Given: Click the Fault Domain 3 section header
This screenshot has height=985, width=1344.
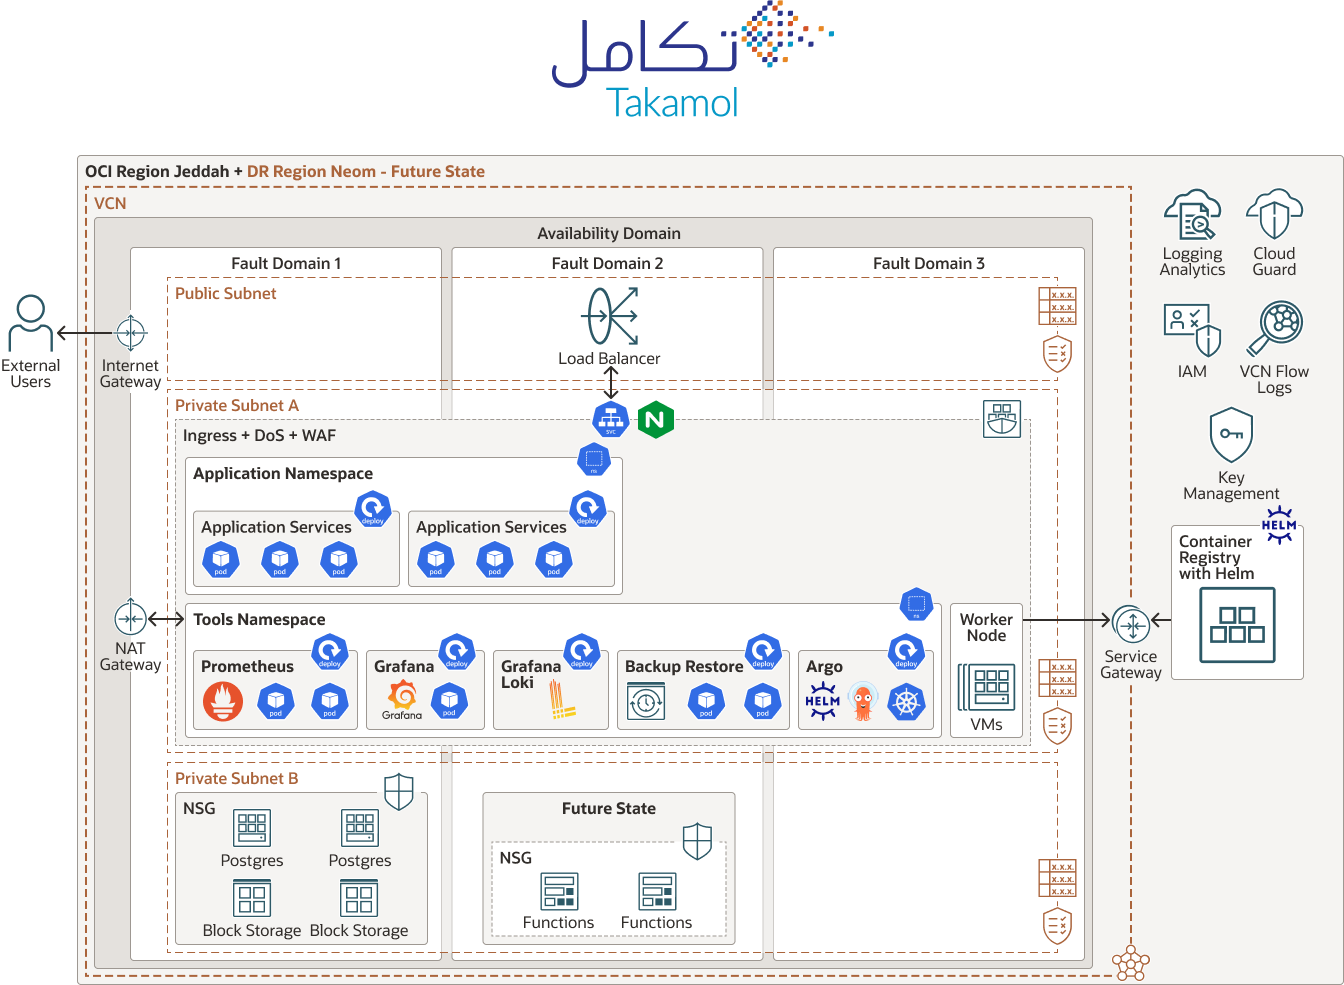Looking at the screenshot, I should click(927, 263).
